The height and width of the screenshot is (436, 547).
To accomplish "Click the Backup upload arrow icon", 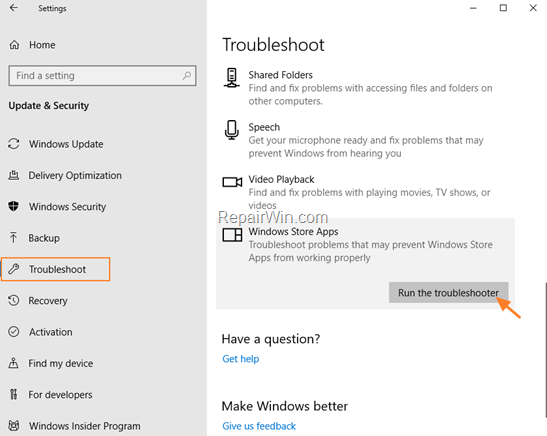I will 13,238.
